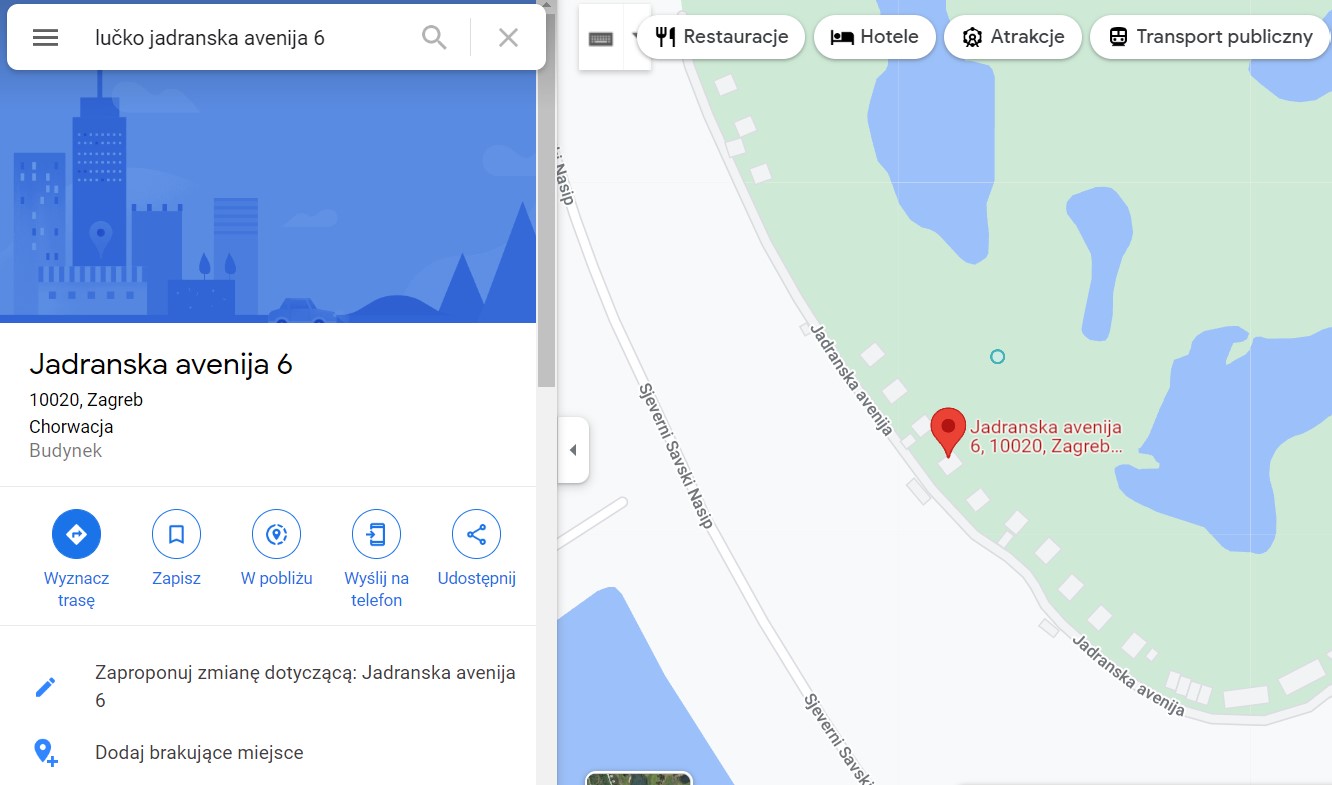Click the W pobliżu nearby icon
Screen dimensions: 1332x785
(276, 535)
